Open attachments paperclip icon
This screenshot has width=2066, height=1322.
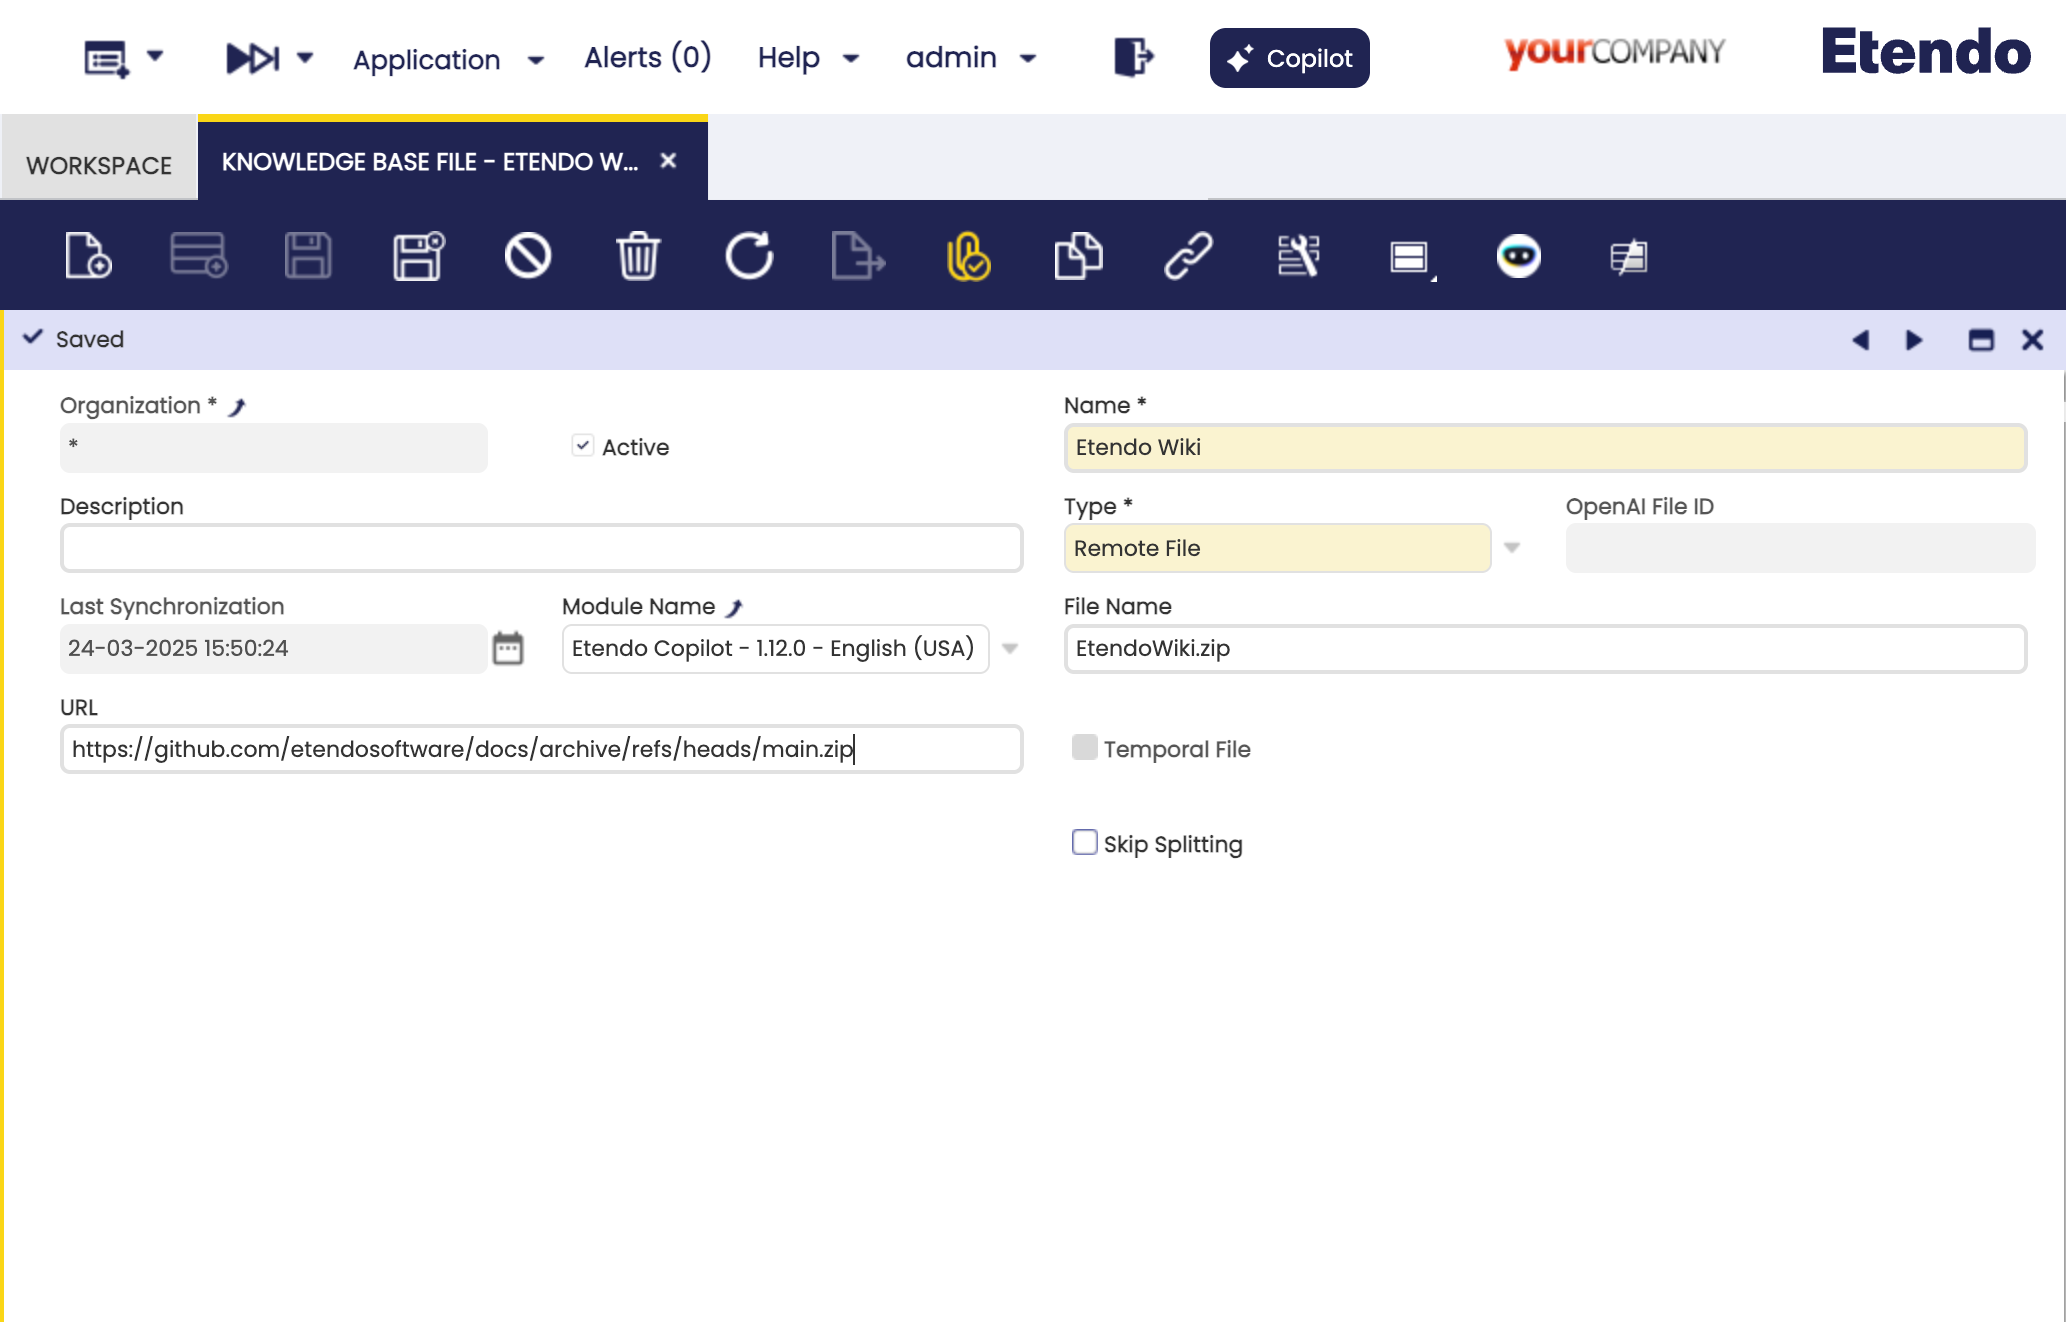[x=968, y=256]
